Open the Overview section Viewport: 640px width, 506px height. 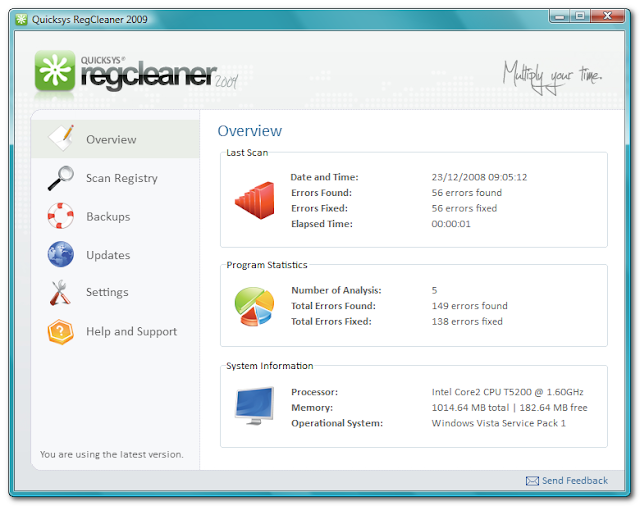pos(115,139)
